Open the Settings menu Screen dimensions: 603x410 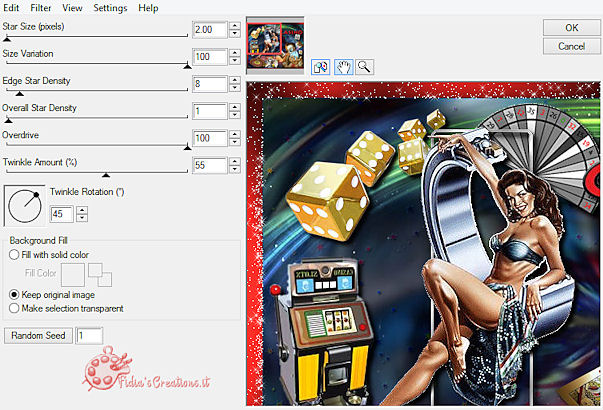point(110,8)
